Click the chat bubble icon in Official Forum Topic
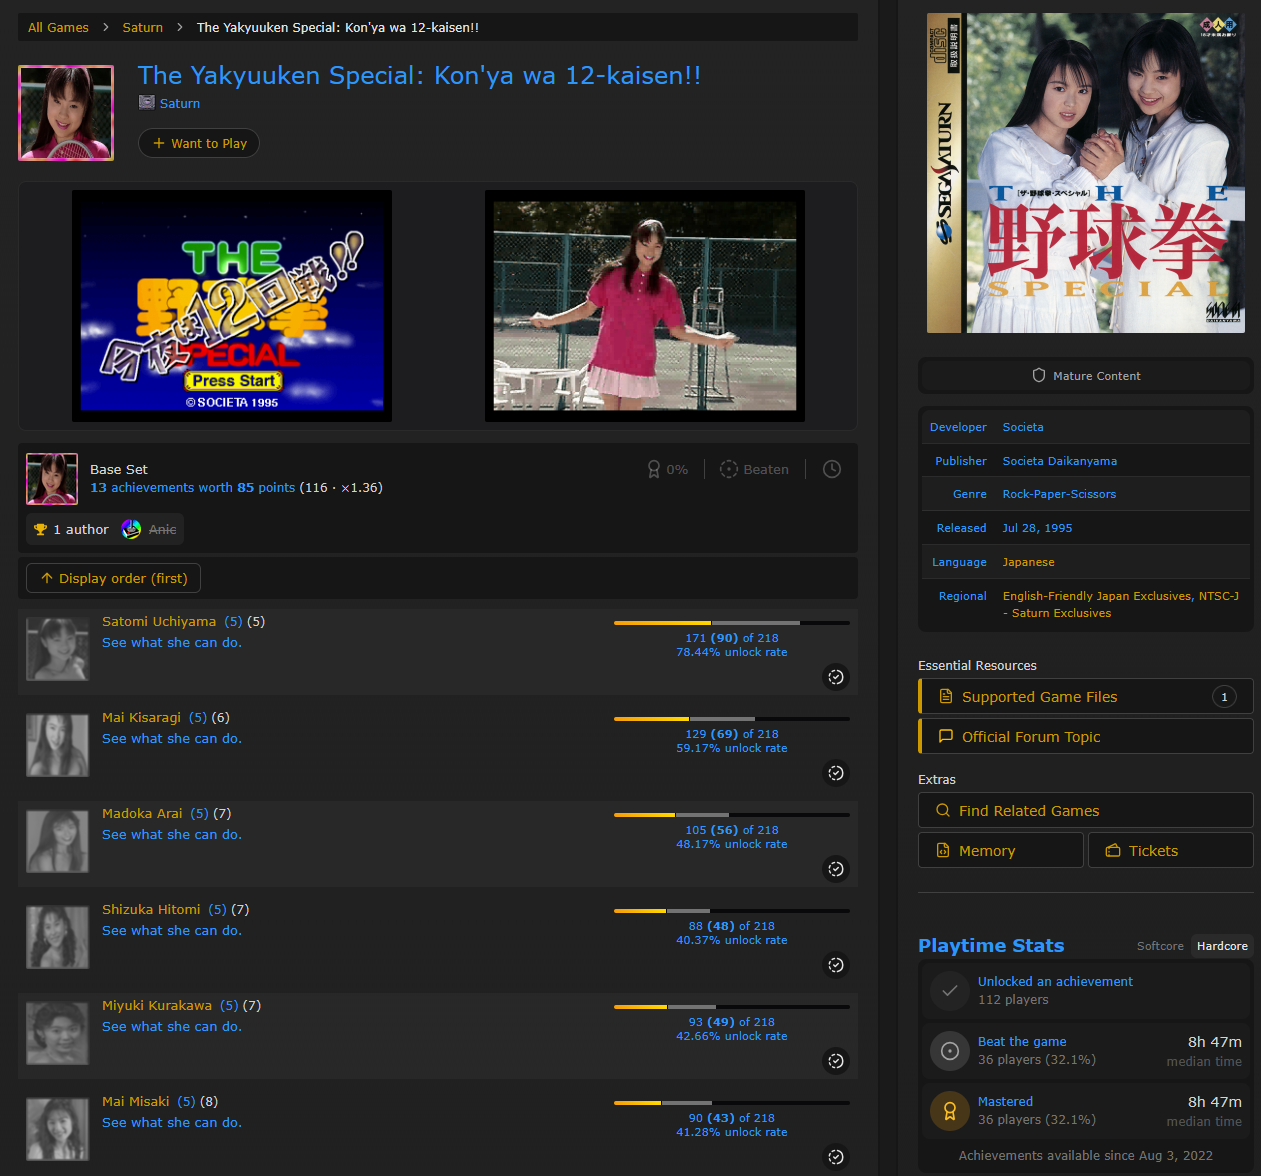 (945, 736)
